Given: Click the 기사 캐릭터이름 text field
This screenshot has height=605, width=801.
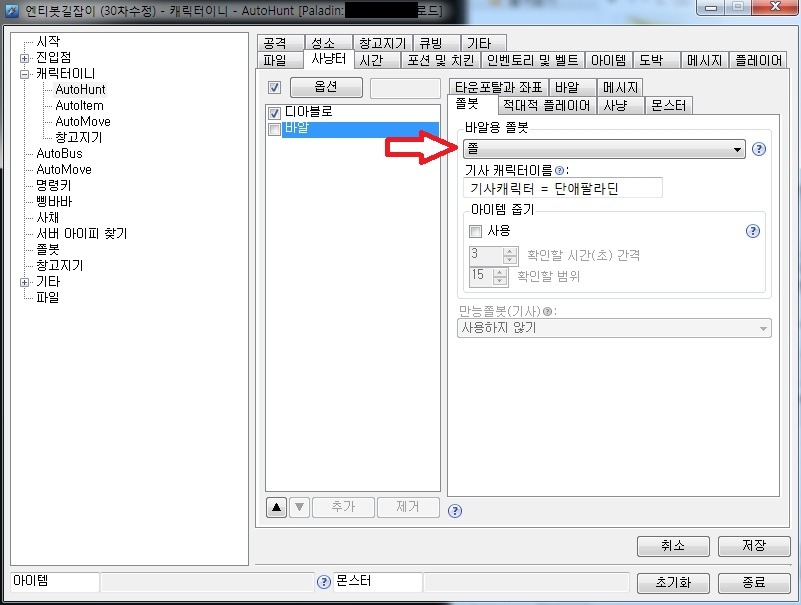Looking at the screenshot, I should (x=563, y=189).
